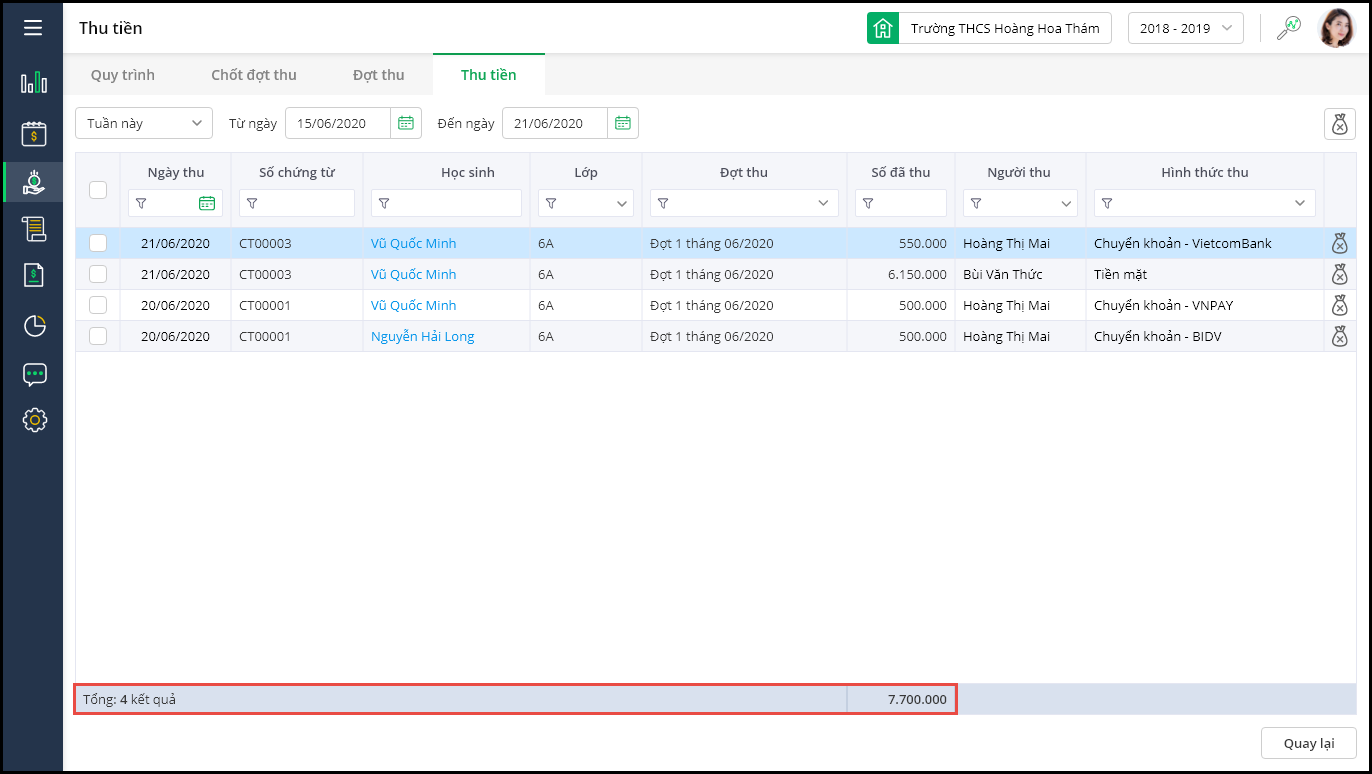Screen dimensions: 1372x774
Task: Open the chat messages sidebar icon
Action: click(x=34, y=374)
